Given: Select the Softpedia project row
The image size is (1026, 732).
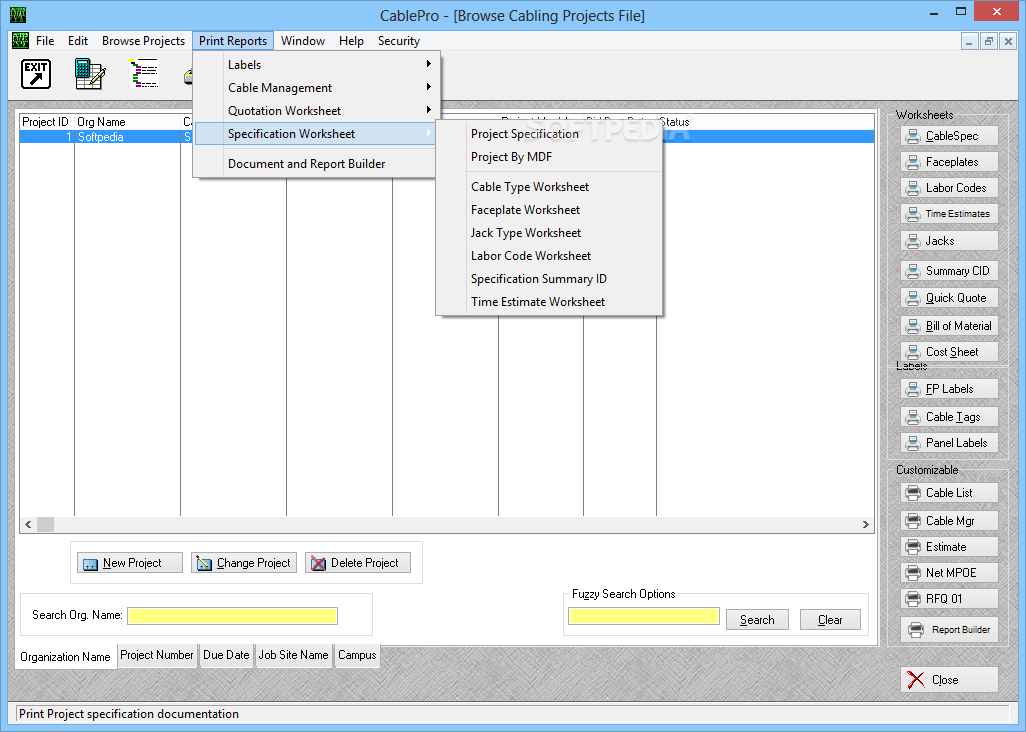Looking at the screenshot, I should [x=447, y=137].
